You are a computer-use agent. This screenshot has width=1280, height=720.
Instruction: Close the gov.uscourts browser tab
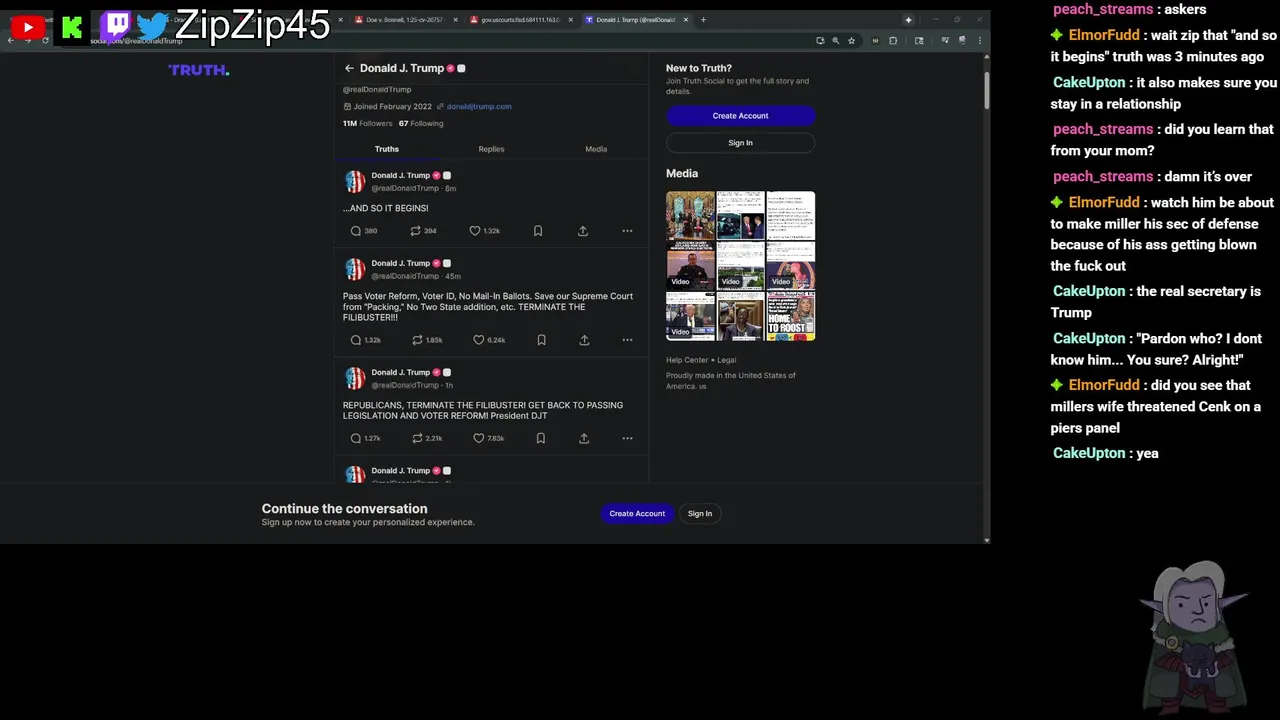pyautogui.click(x=571, y=20)
